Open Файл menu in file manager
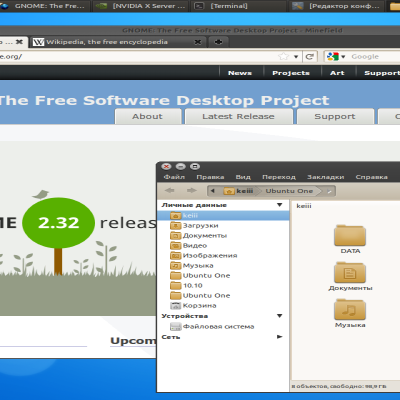Image resolution: width=400 pixels, height=400 pixels. click(174, 177)
